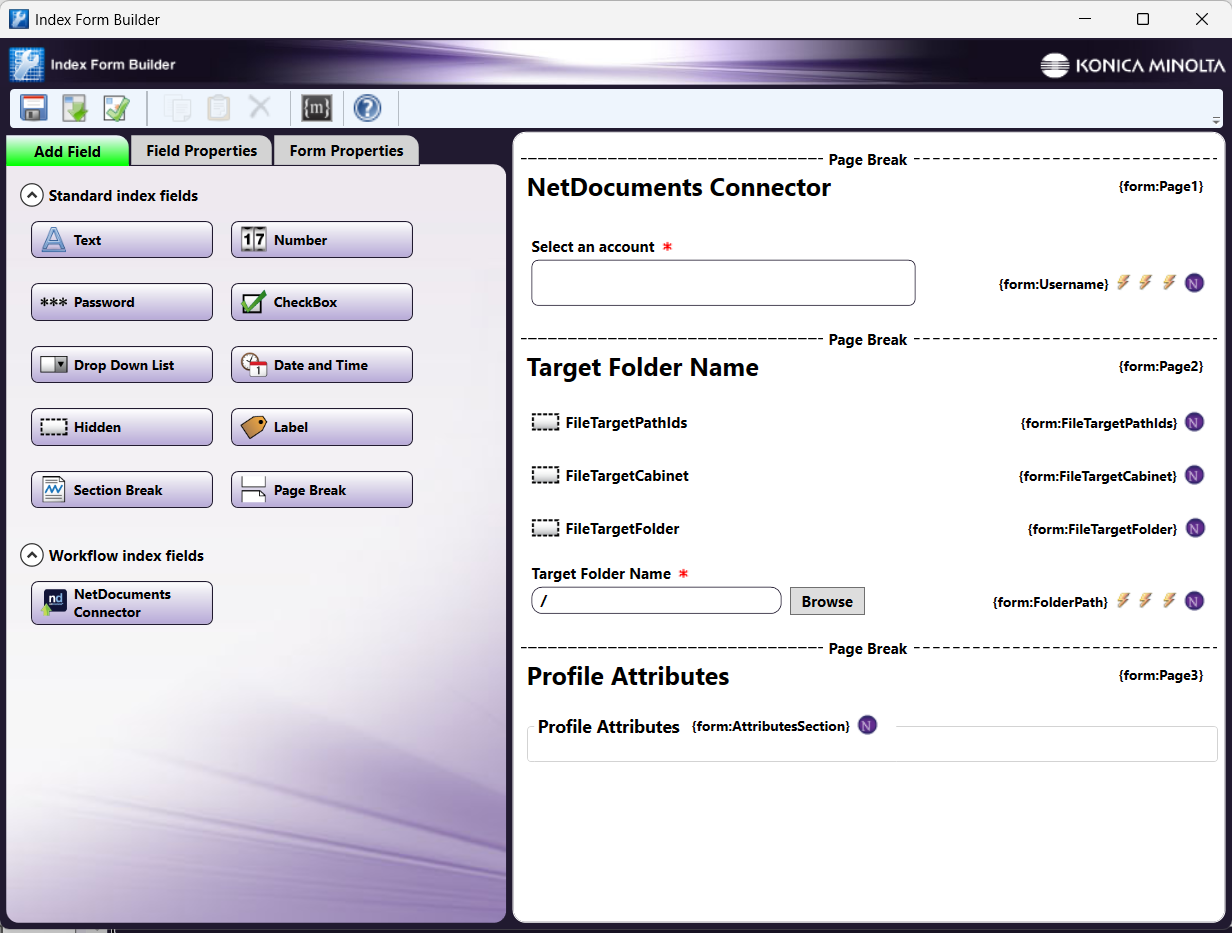The height and width of the screenshot is (933, 1232).
Task: Select the Profile Attributes page heading
Action: (628, 676)
